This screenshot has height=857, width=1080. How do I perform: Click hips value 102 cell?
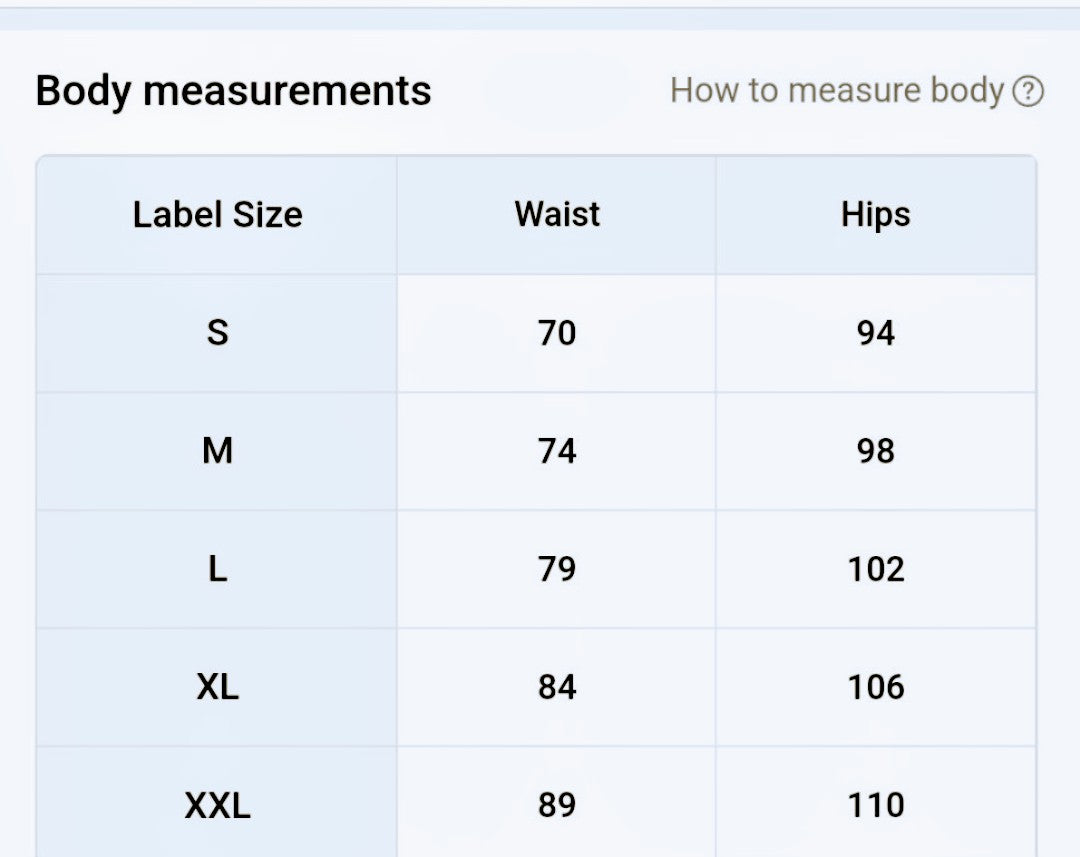tap(875, 569)
